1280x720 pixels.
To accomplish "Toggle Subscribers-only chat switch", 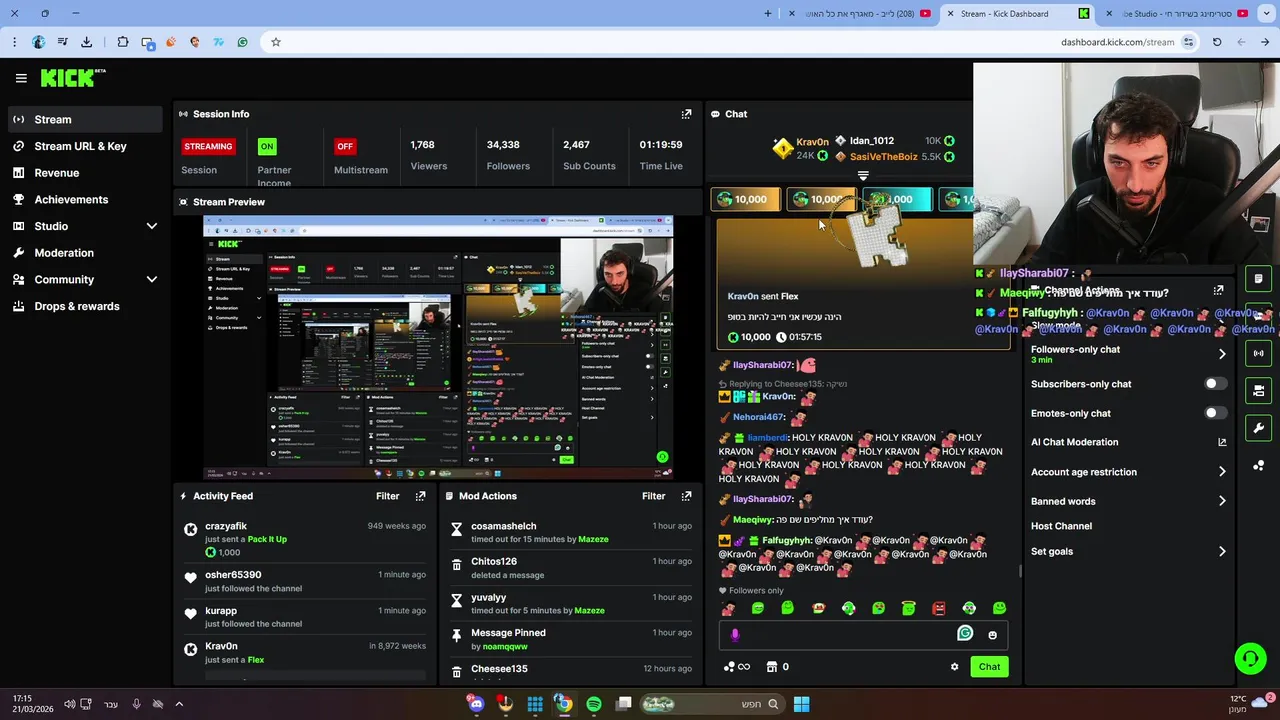I will (x=1215, y=384).
